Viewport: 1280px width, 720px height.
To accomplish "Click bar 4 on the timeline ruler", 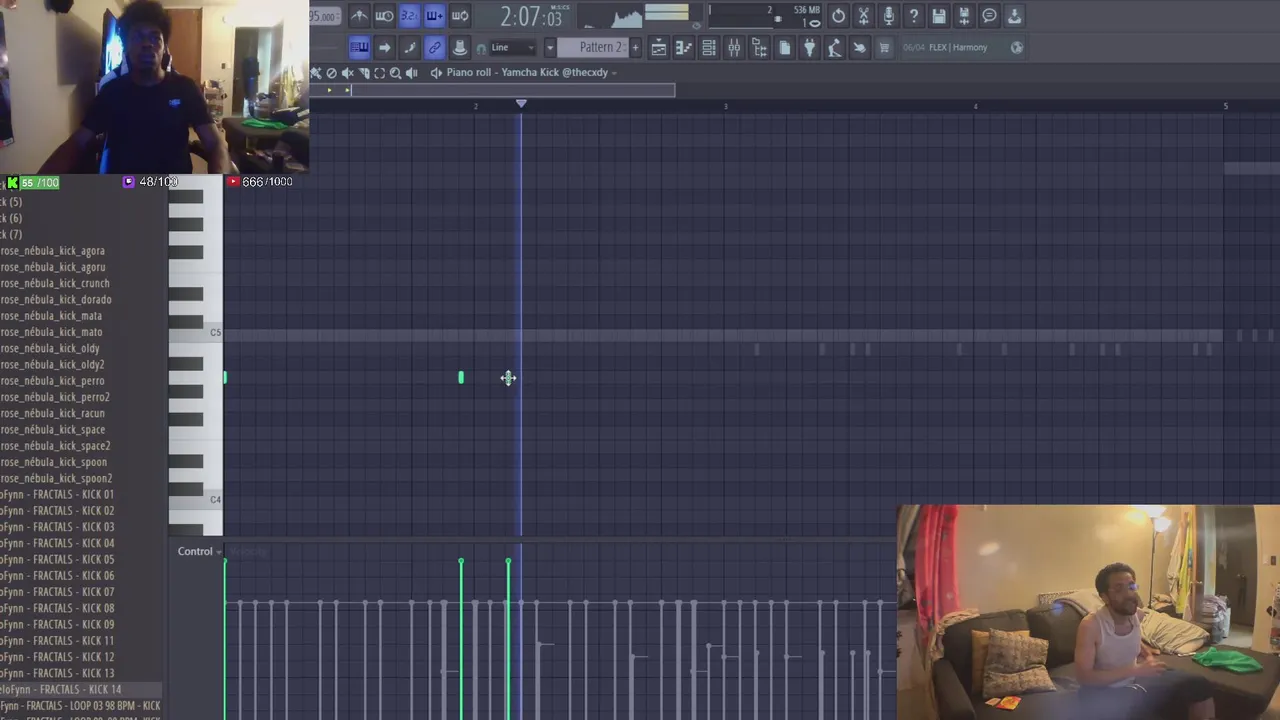I will (x=975, y=106).
